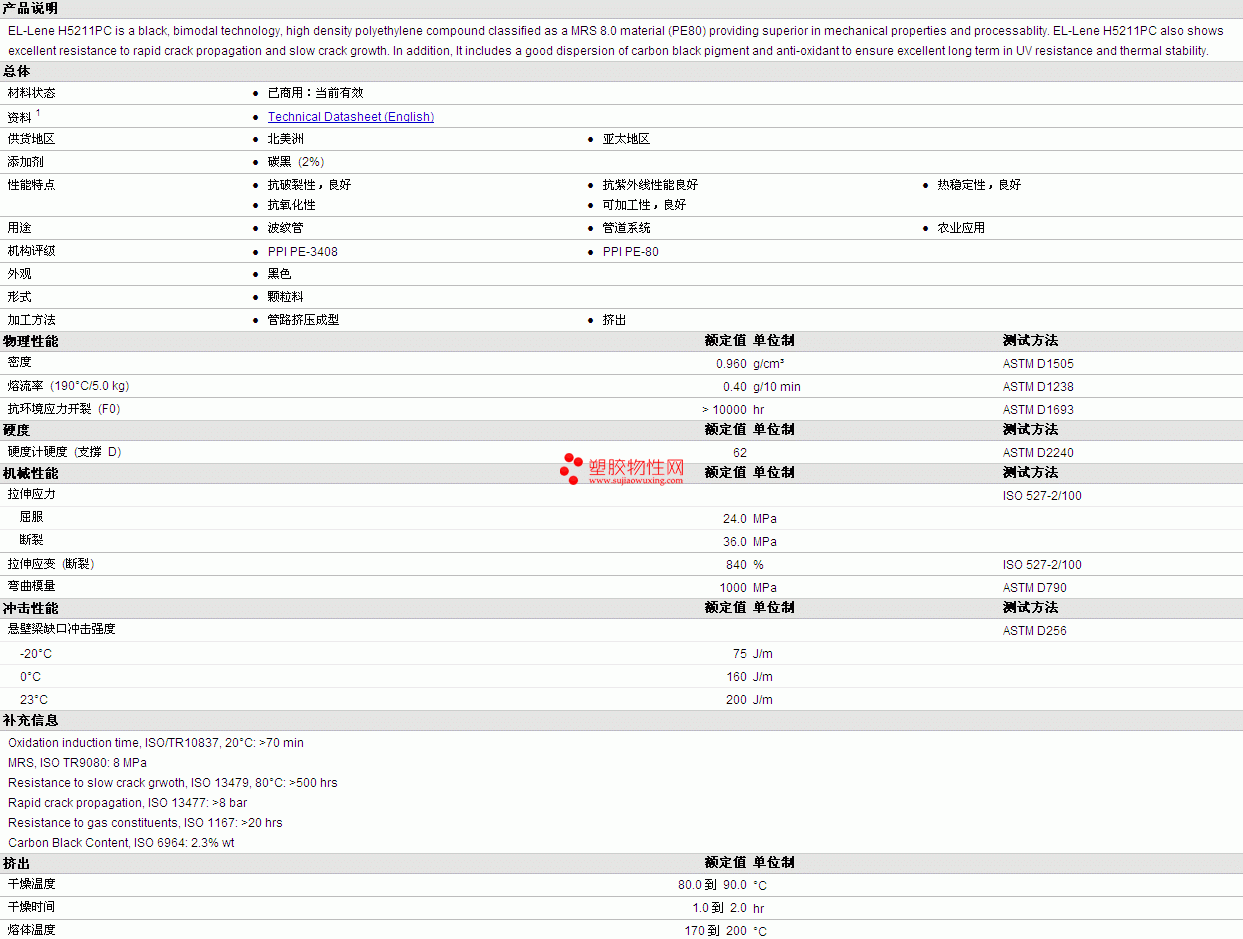Click the 北美洲 region entry
This screenshot has width=1243, height=939.
pos(285,139)
